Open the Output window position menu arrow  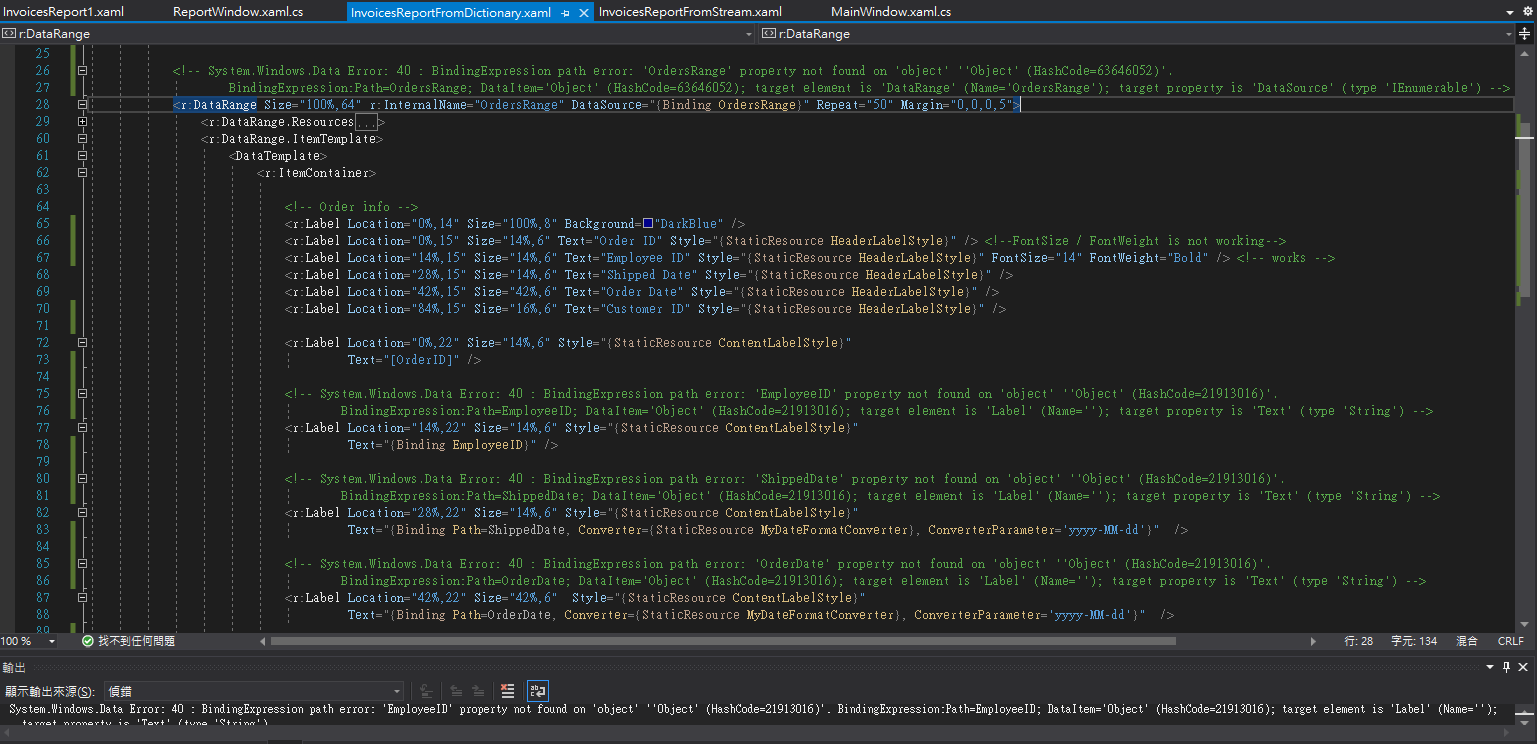click(x=1490, y=667)
